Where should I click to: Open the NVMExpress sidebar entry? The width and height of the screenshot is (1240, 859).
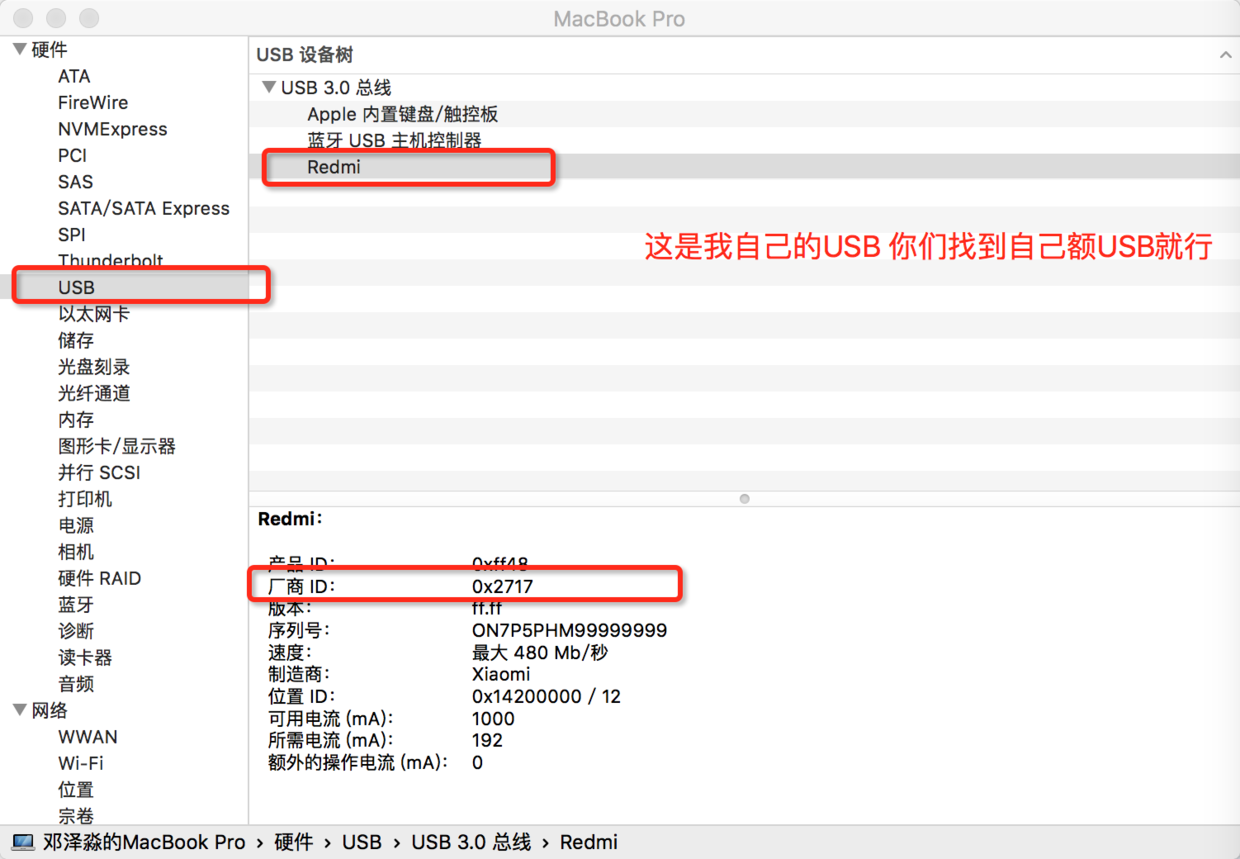(x=113, y=129)
